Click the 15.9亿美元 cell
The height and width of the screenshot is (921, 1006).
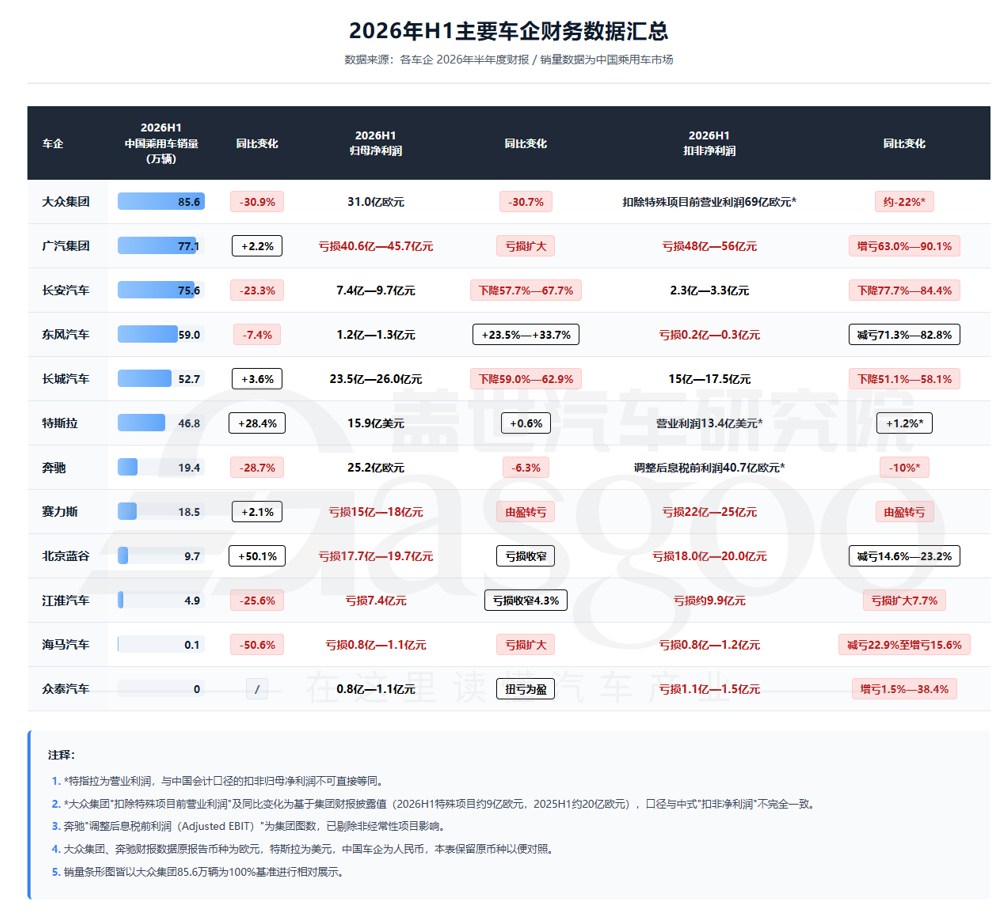click(375, 423)
